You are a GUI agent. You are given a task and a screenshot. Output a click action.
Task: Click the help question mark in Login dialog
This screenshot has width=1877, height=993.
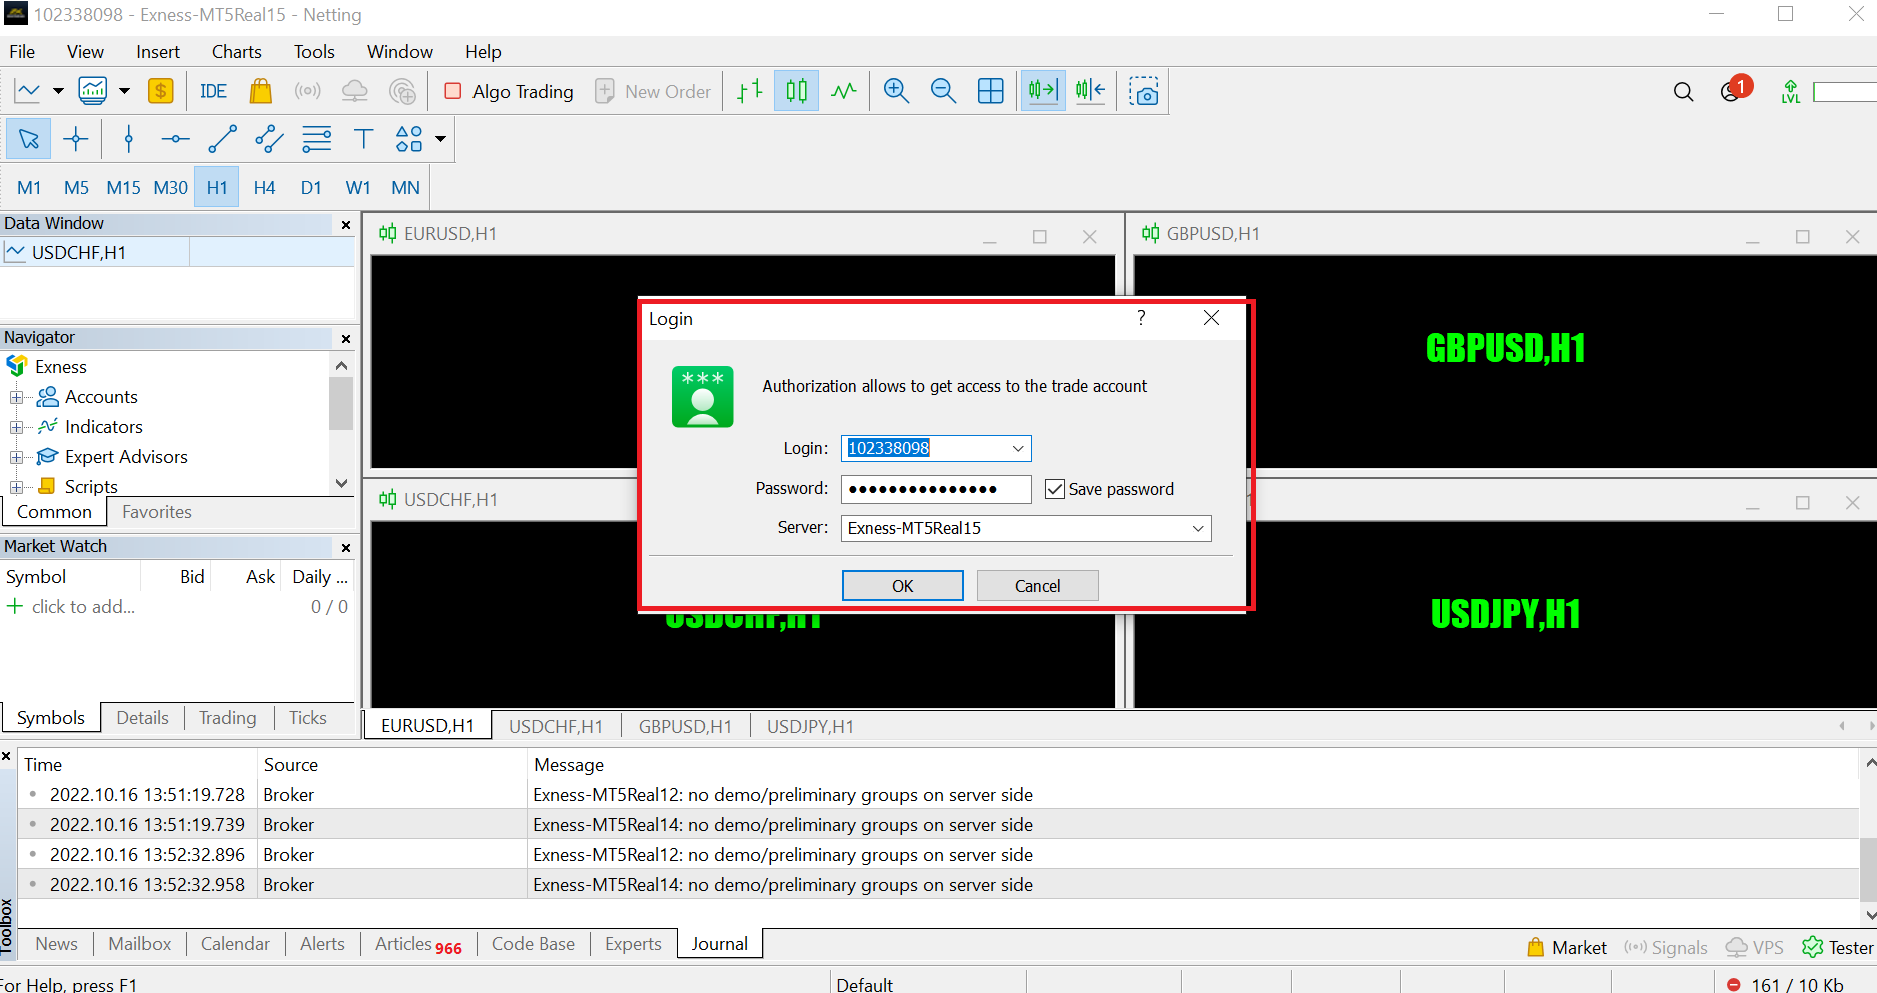1141,318
